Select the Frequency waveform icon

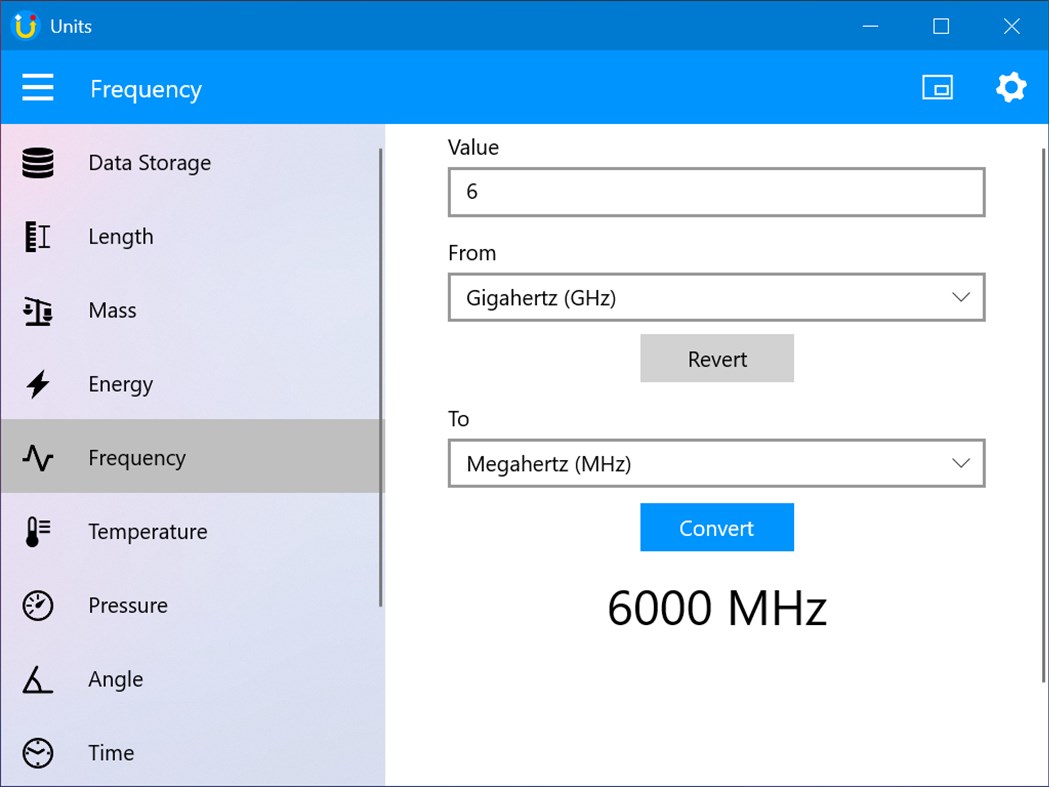coord(37,457)
